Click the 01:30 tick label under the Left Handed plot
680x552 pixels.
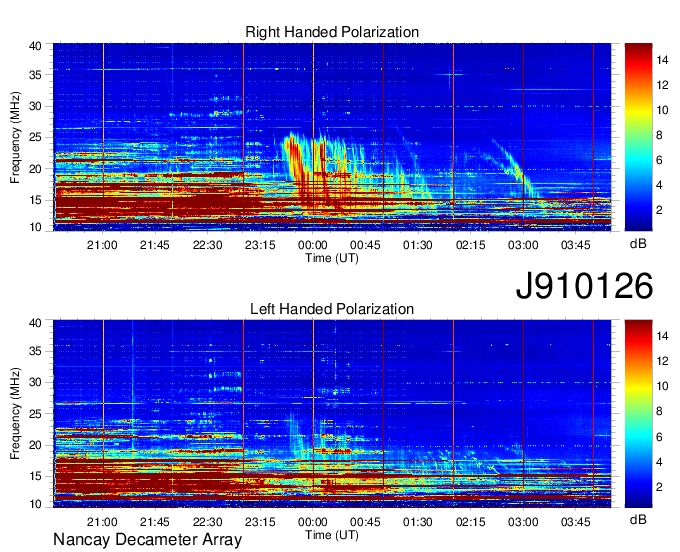tap(418, 522)
